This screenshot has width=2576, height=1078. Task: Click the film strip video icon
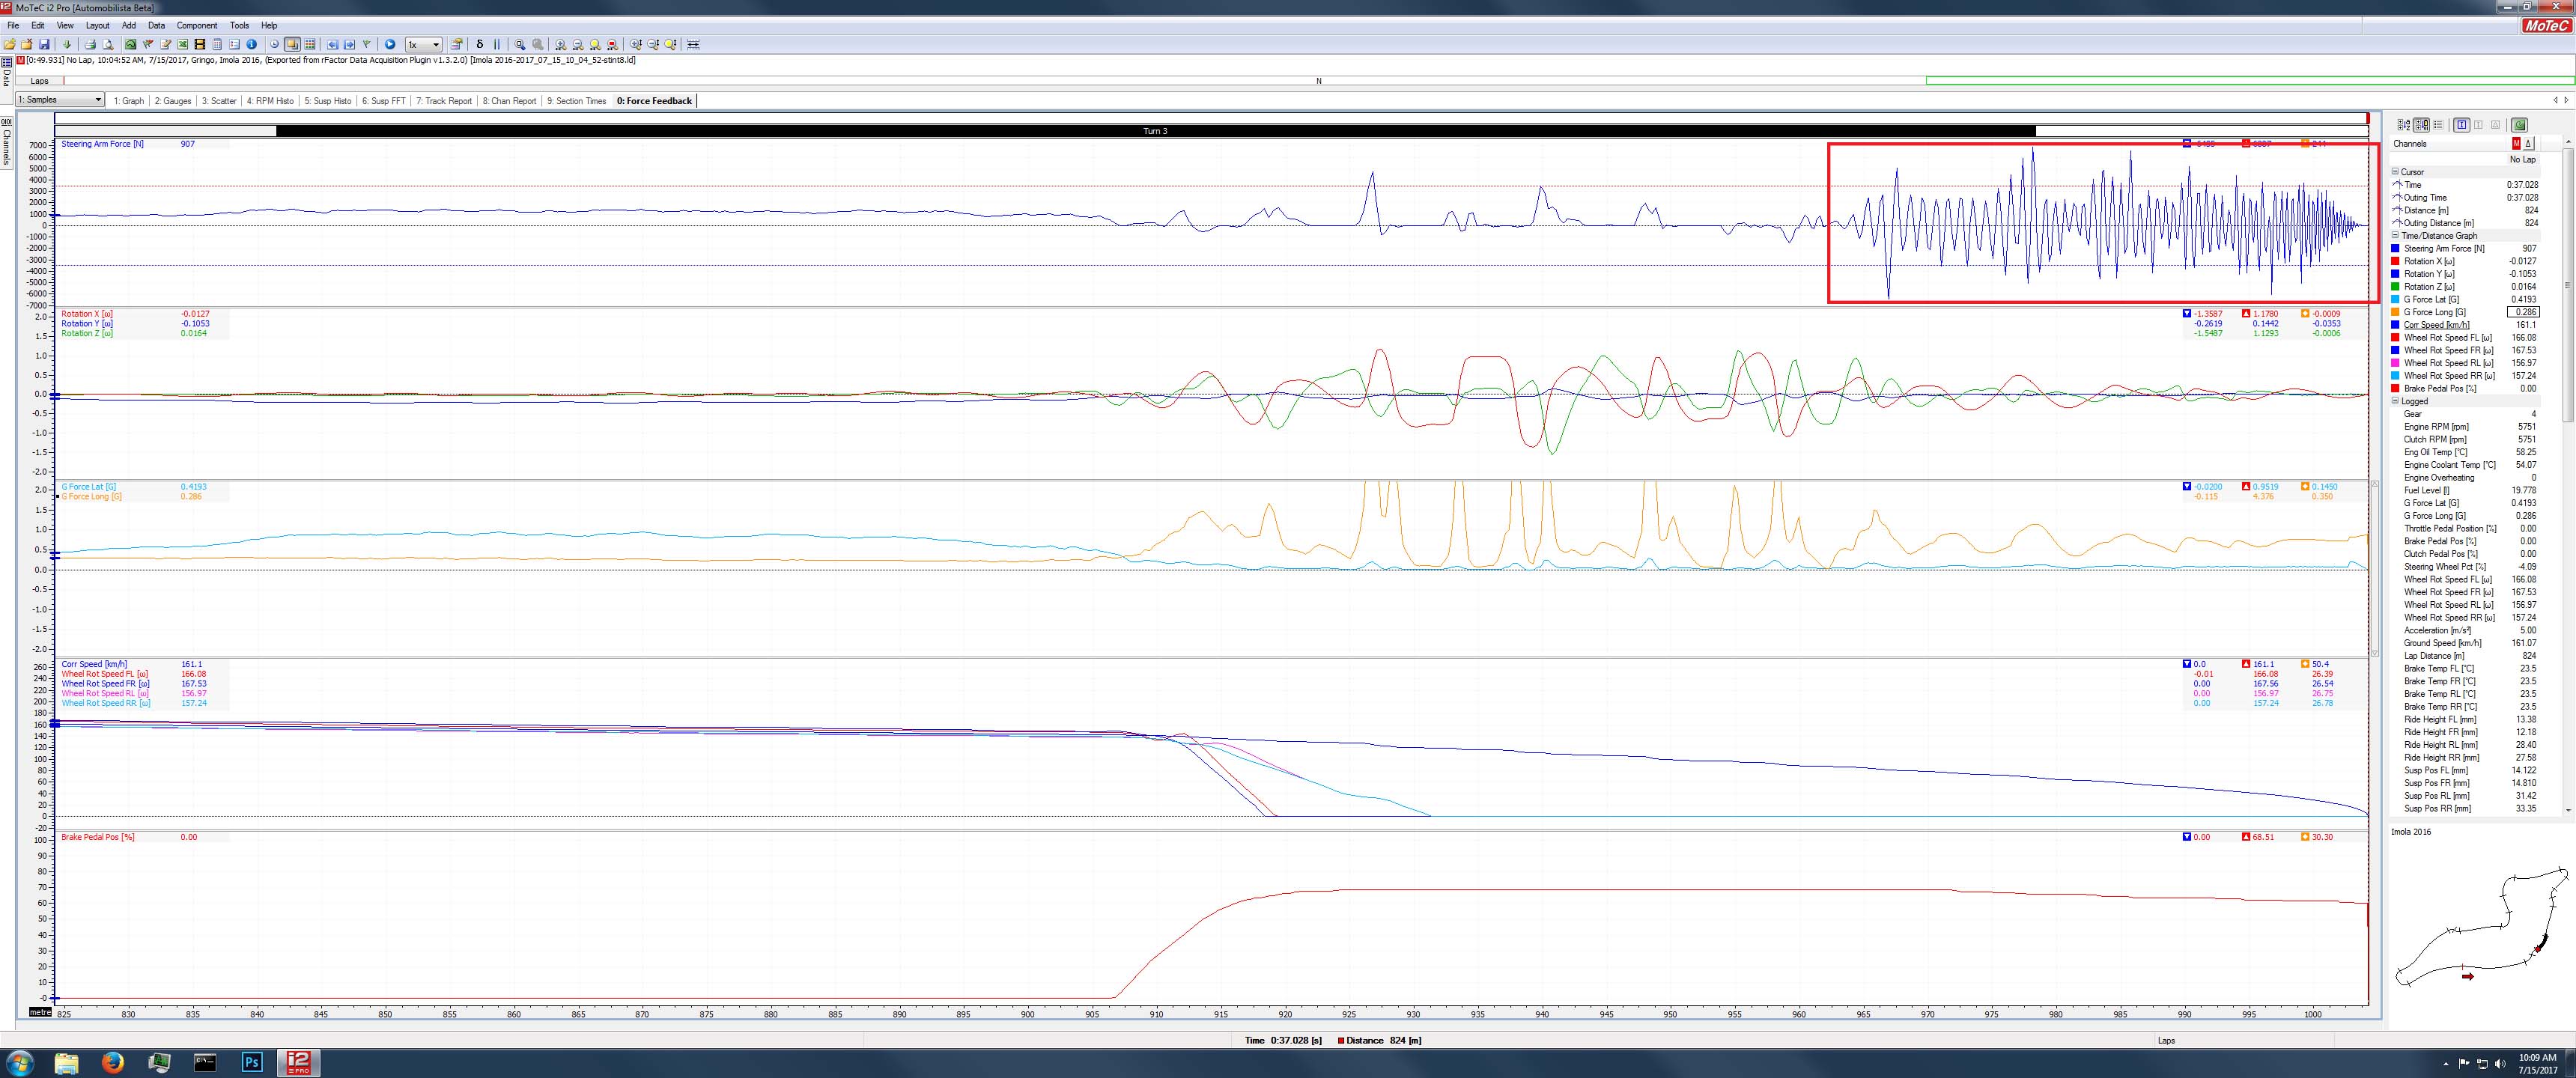point(200,44)
